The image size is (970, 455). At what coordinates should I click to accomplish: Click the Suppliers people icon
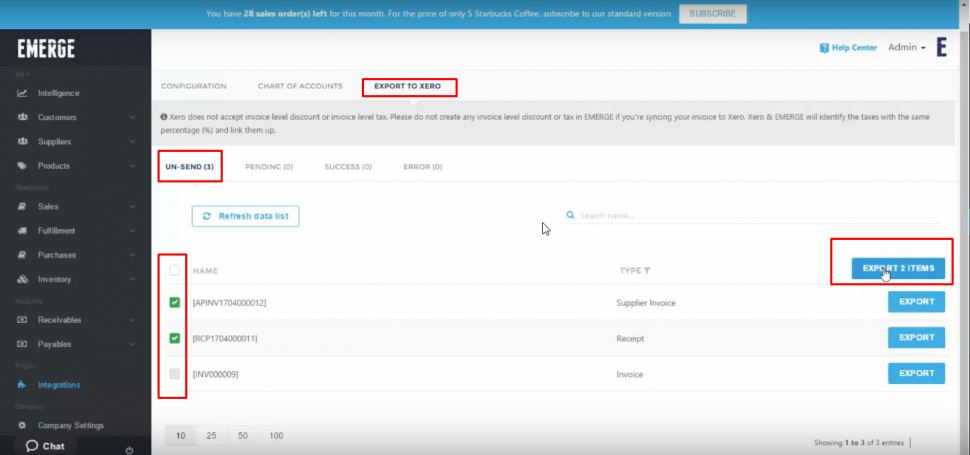pos(22,142)
